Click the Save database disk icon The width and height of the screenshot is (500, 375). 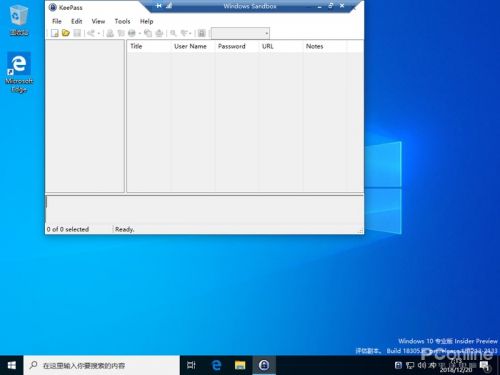tap(77, 33)
